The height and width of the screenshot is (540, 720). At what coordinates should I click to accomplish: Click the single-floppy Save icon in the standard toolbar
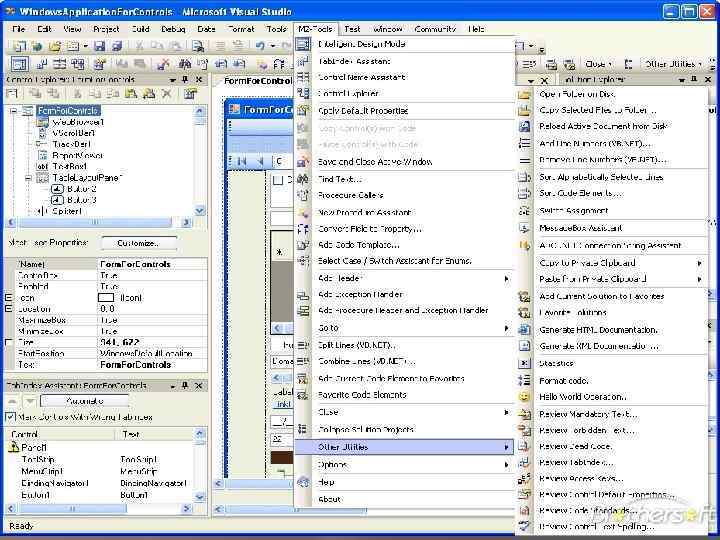[x=99, y=46]
